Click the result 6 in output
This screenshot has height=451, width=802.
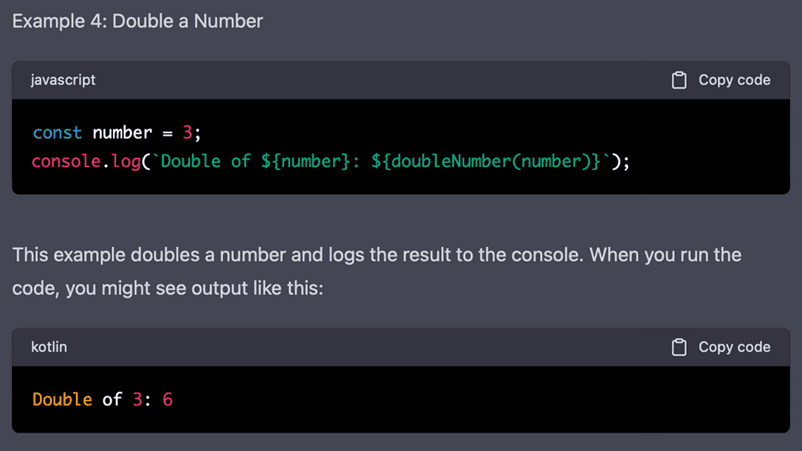pos(168,399)
